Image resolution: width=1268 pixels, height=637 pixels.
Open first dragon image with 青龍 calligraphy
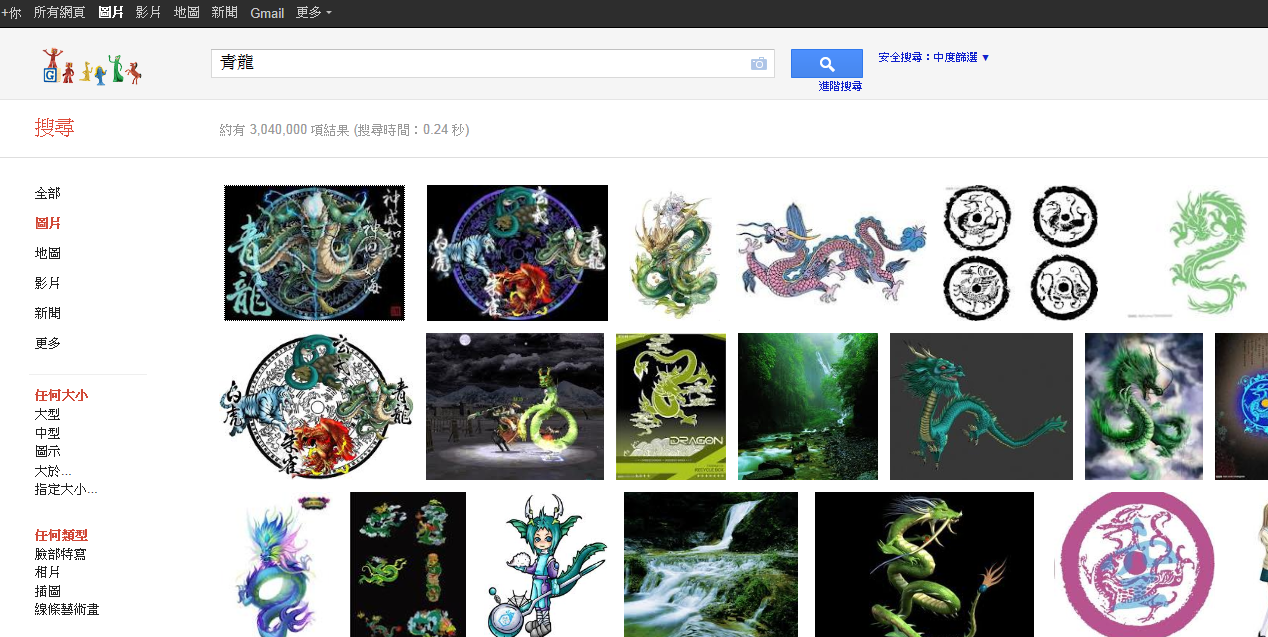point(314,253)
